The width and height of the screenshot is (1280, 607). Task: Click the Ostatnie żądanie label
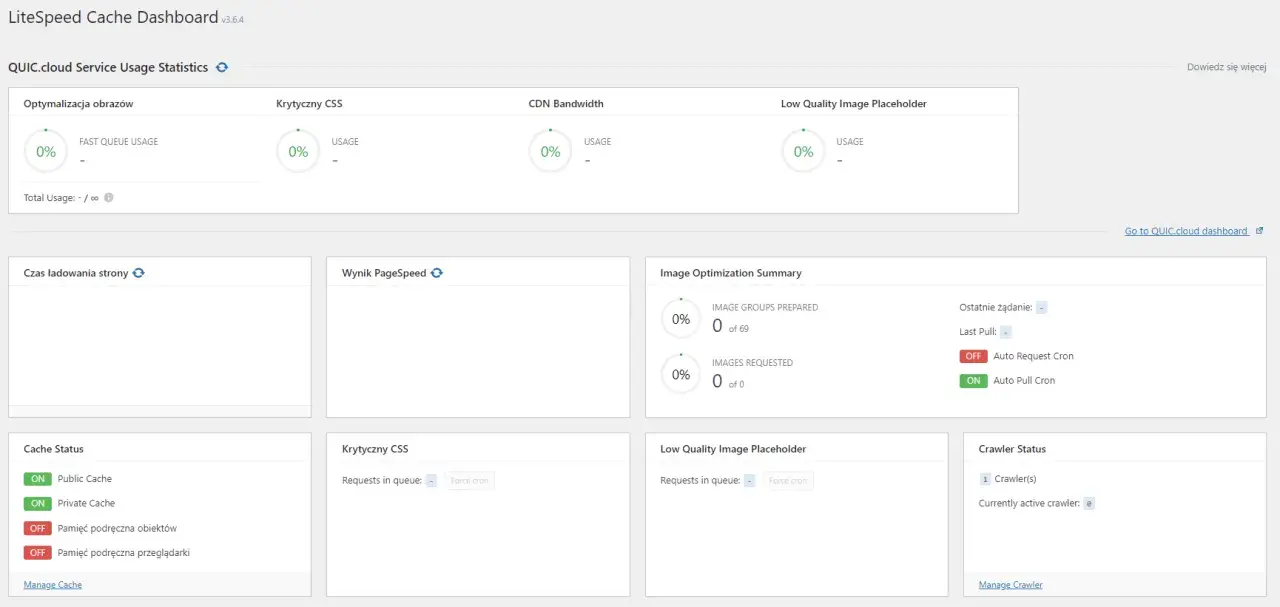[x=996, y=307]
